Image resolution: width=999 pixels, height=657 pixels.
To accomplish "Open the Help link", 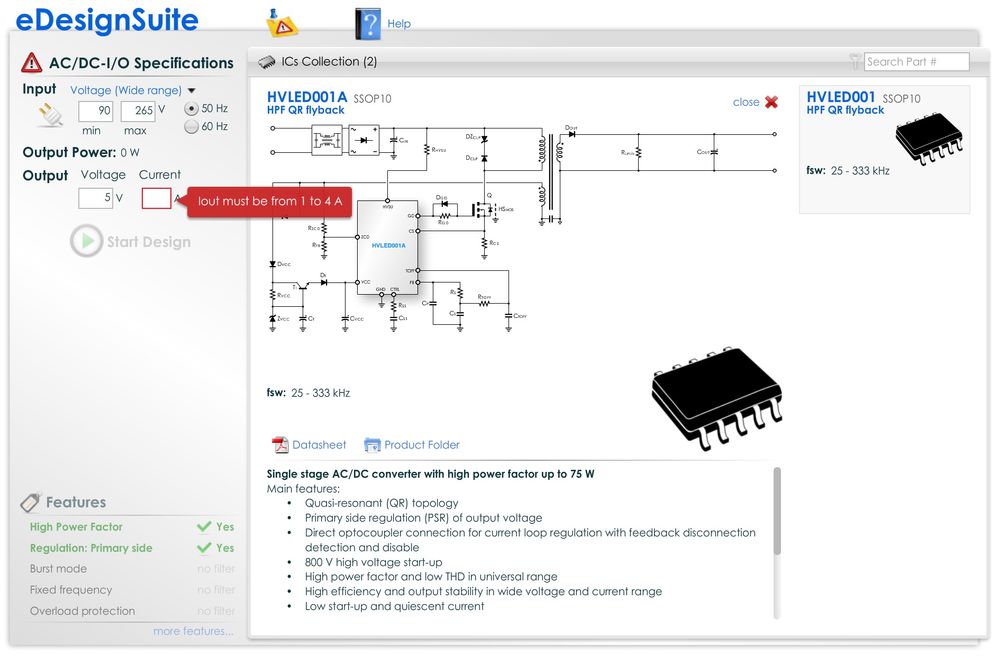I will point(399,24).
